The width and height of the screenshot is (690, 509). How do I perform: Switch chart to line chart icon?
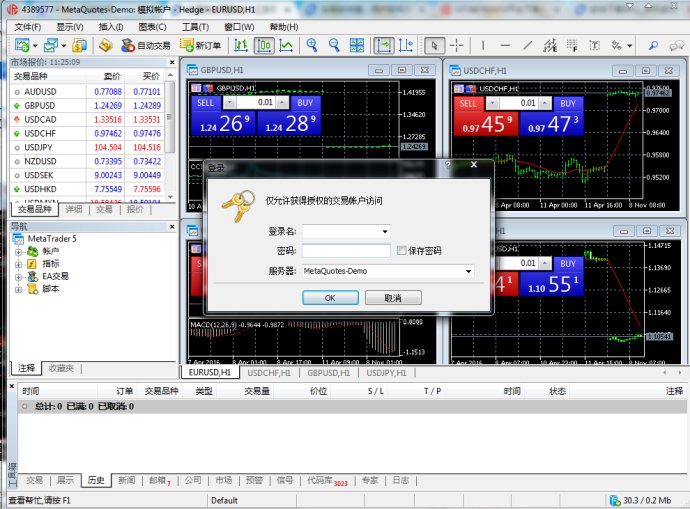(x=287, y=45)
